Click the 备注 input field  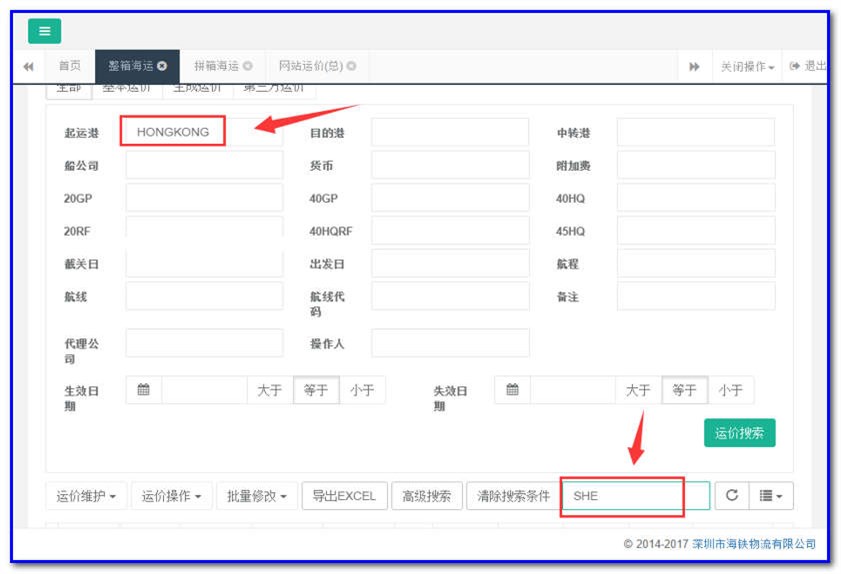point(696,296)
